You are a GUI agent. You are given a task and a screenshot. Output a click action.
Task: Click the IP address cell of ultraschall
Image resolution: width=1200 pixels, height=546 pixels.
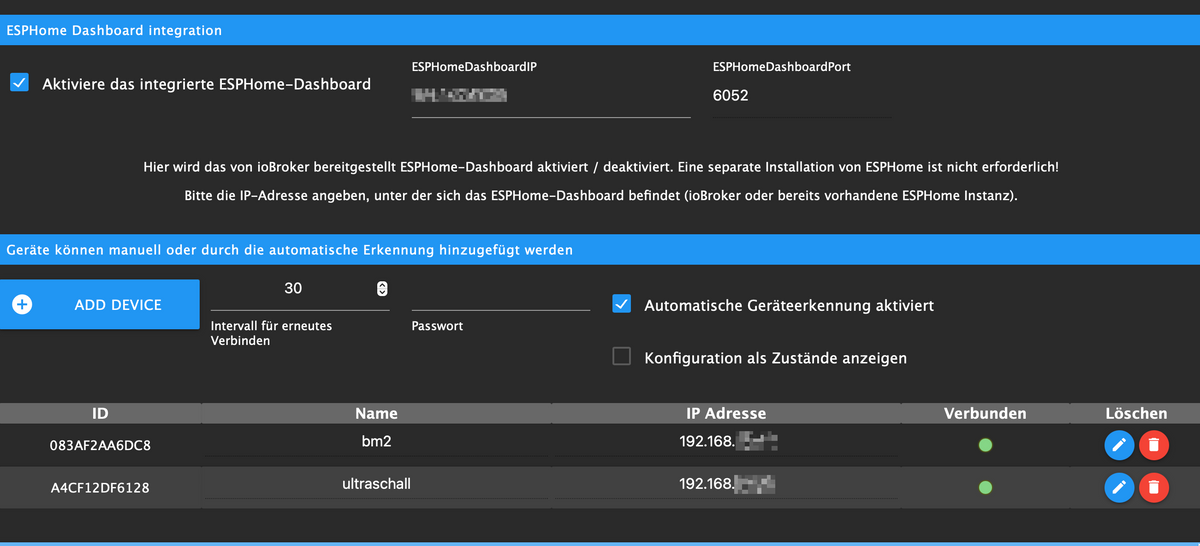[x=728, y=484]
